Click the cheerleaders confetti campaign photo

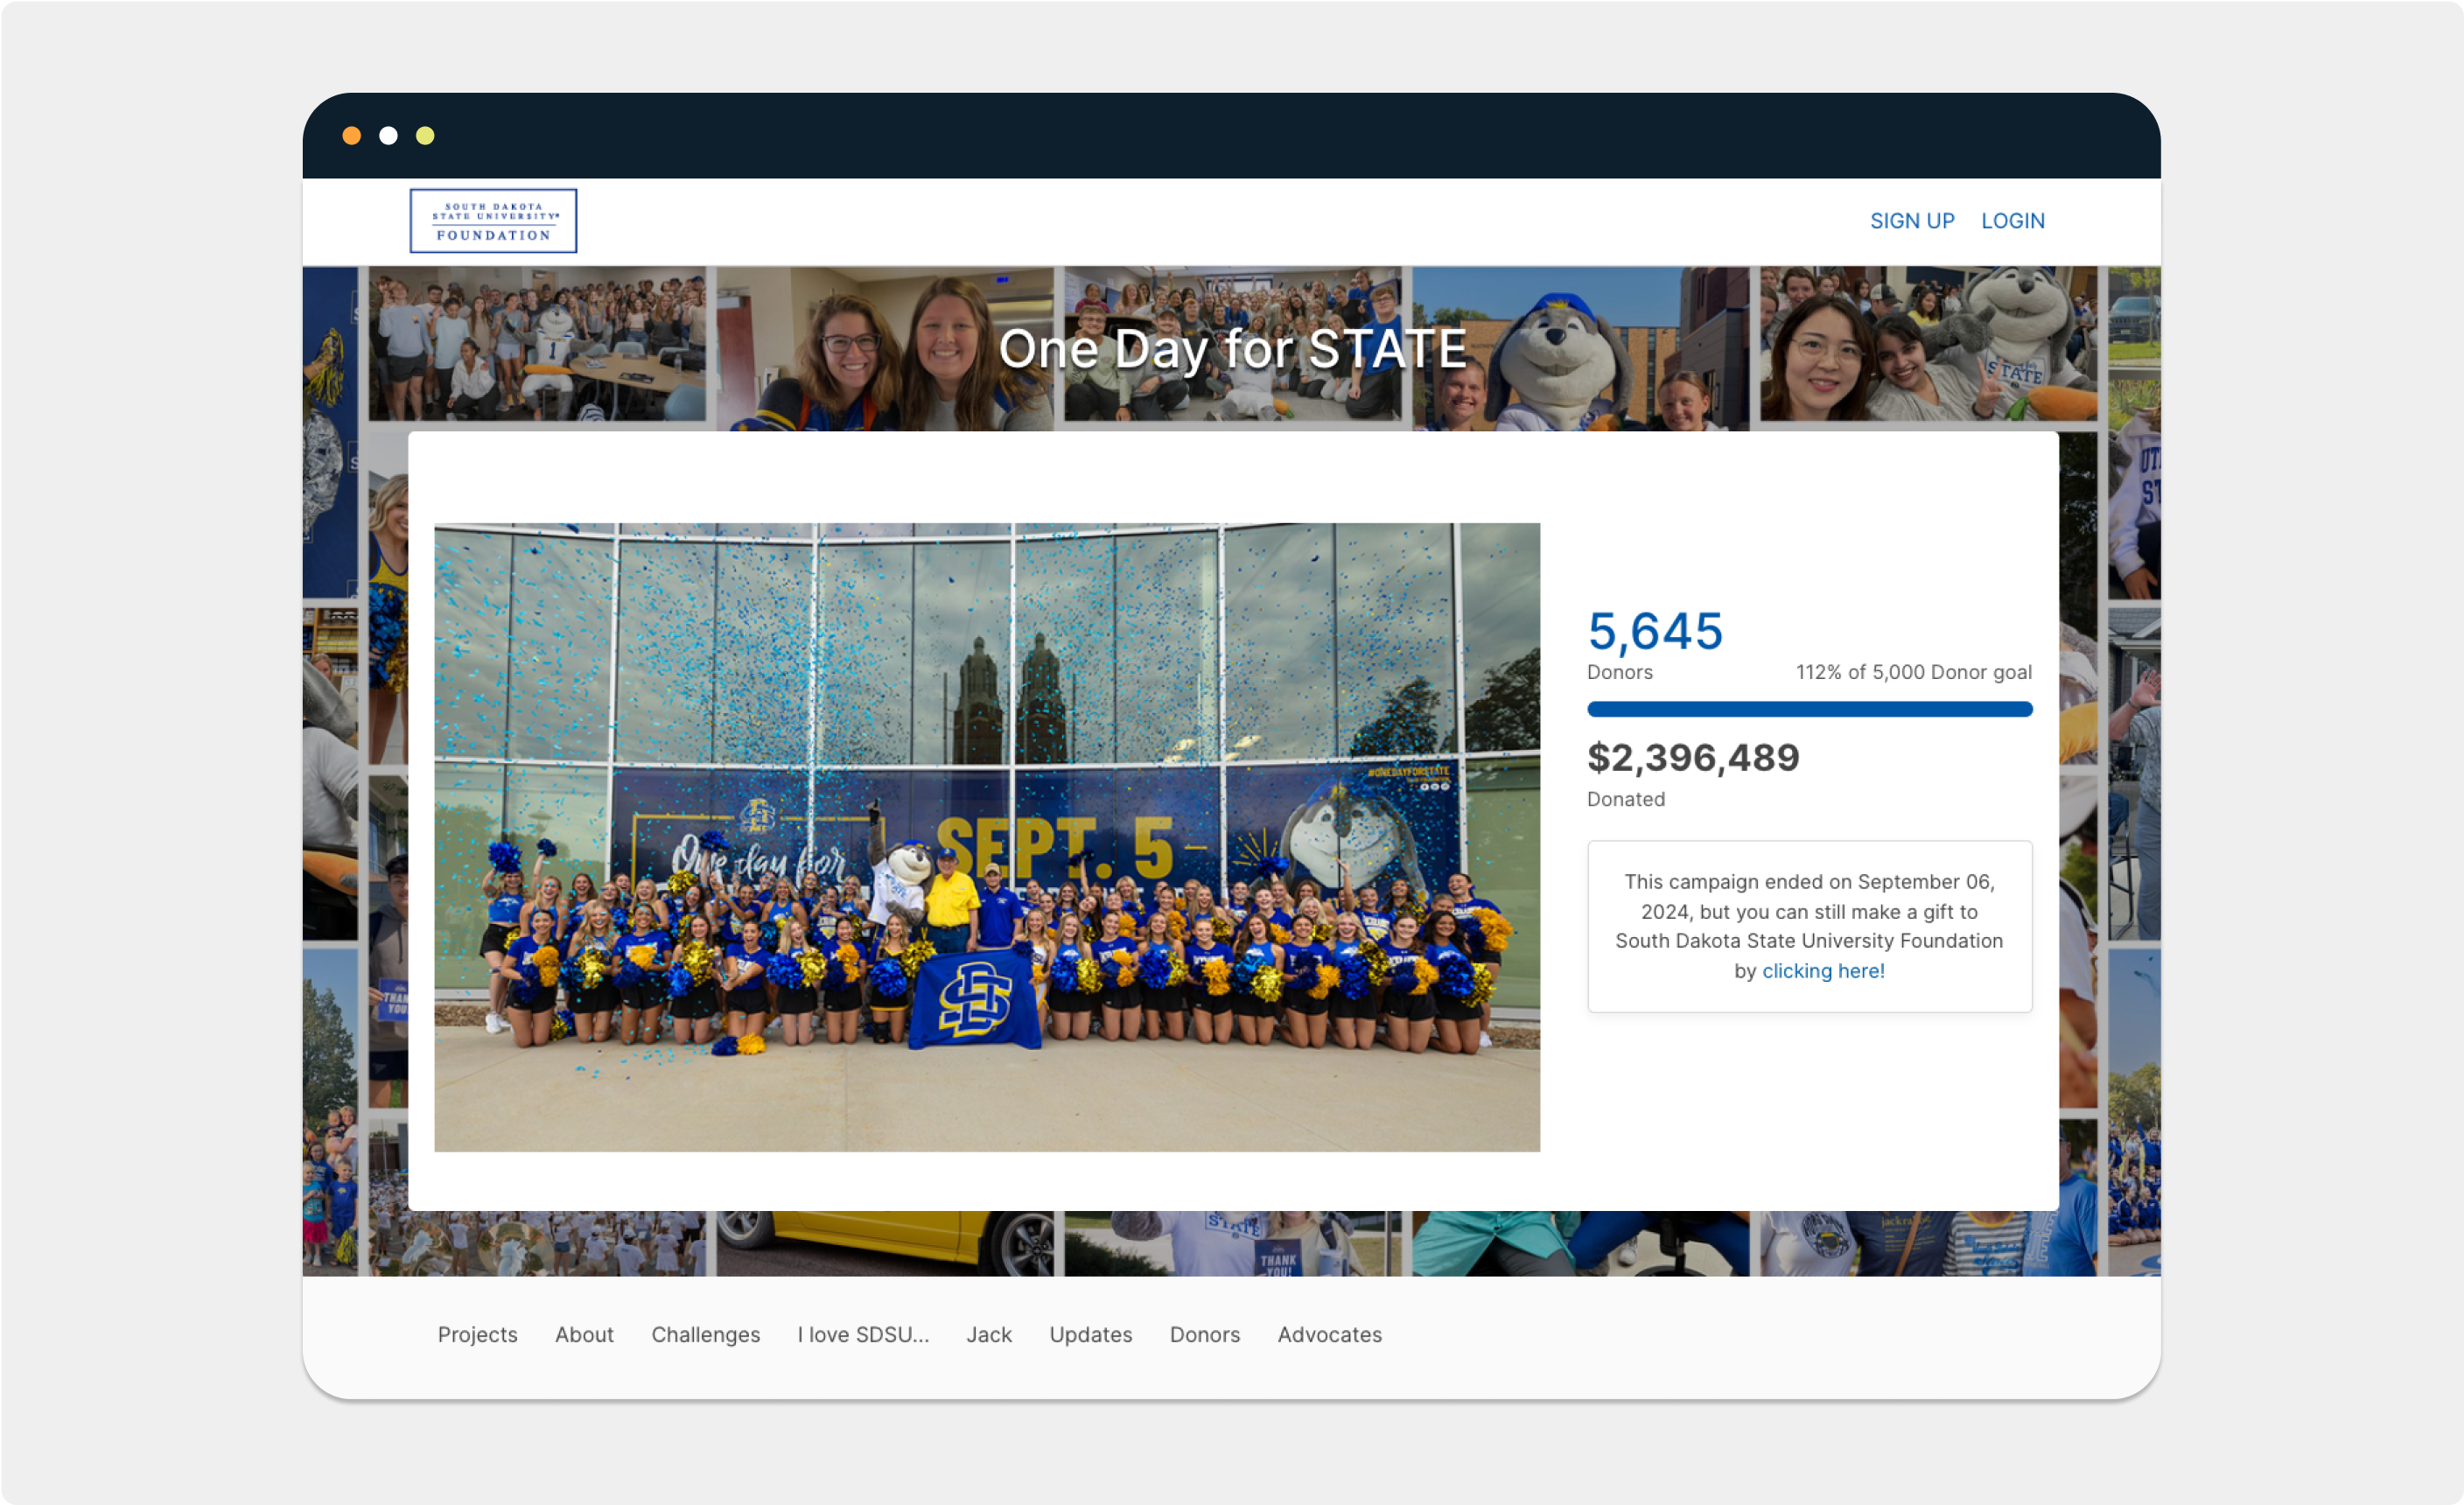coord(986,837)
